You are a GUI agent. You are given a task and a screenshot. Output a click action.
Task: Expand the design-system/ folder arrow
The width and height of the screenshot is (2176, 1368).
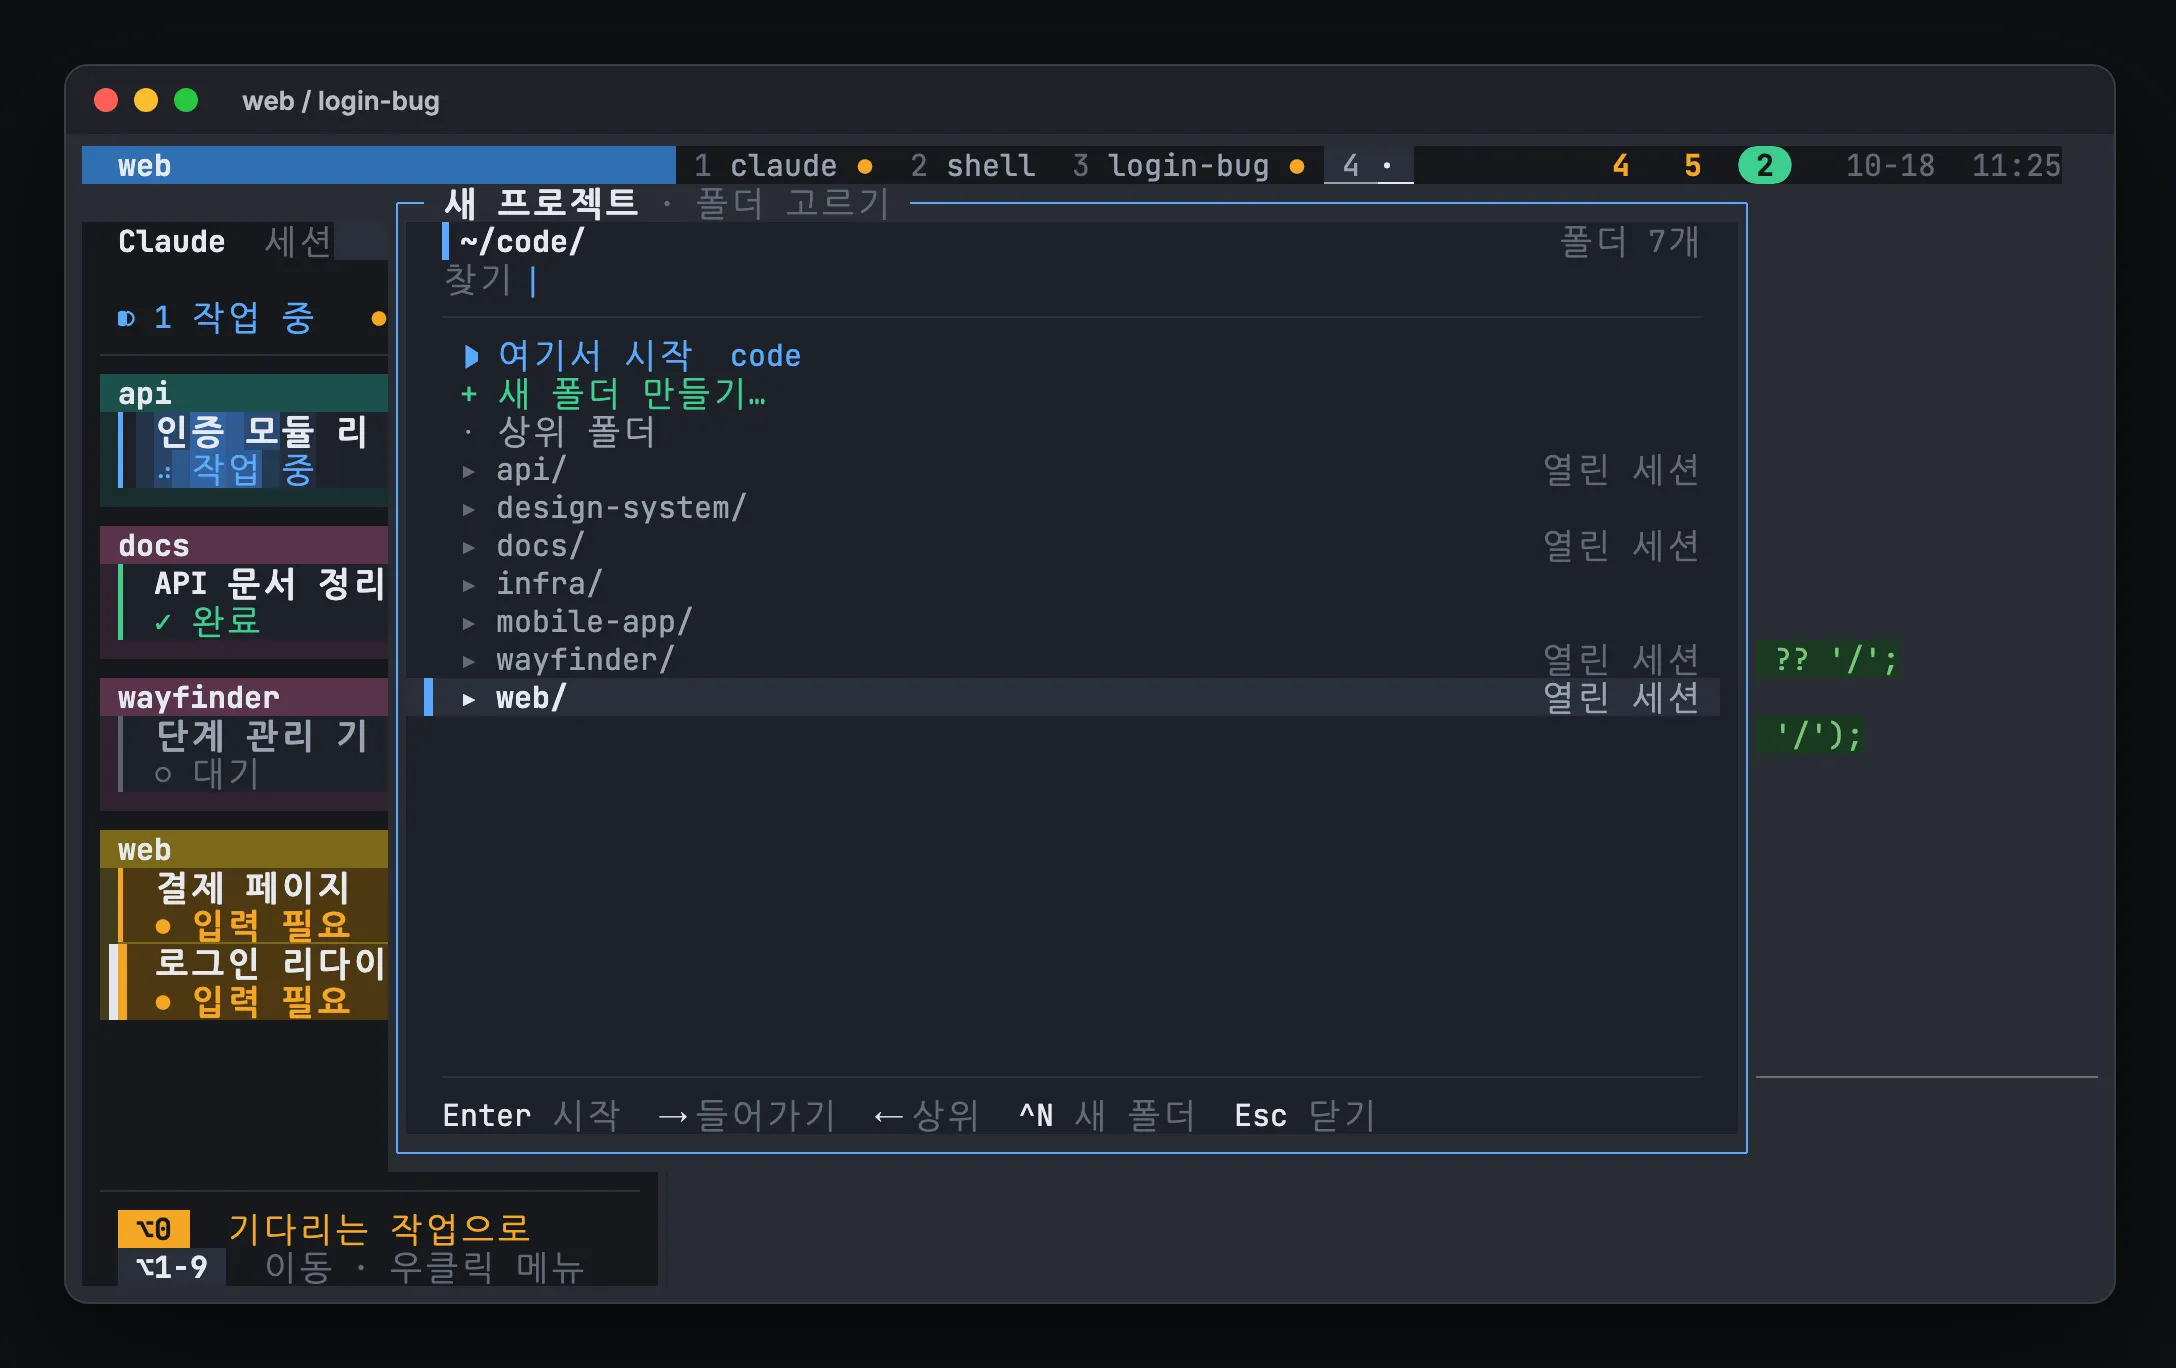point(468,508)
